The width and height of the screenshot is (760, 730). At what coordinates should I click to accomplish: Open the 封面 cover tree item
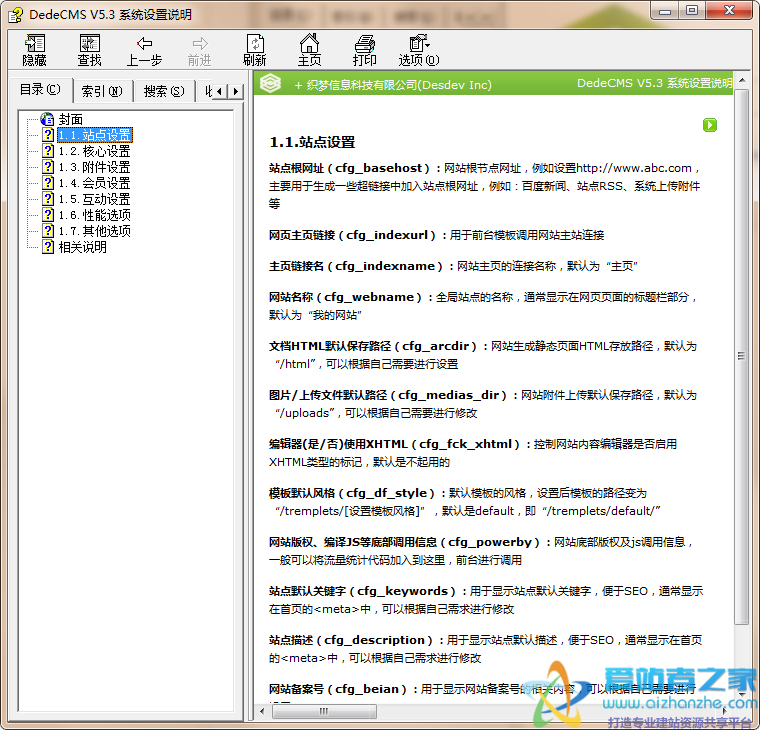tap(71, 119)
